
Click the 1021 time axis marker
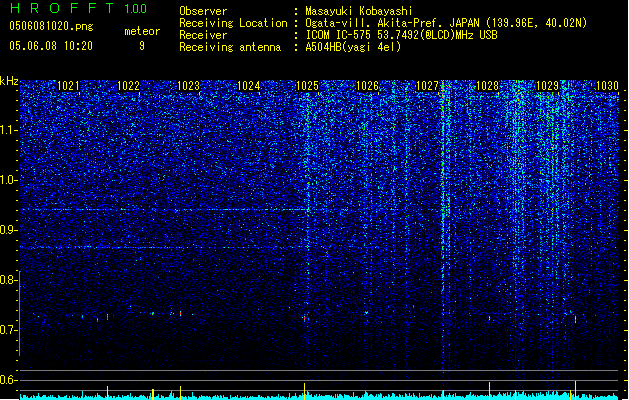click(x=68, y=86)
